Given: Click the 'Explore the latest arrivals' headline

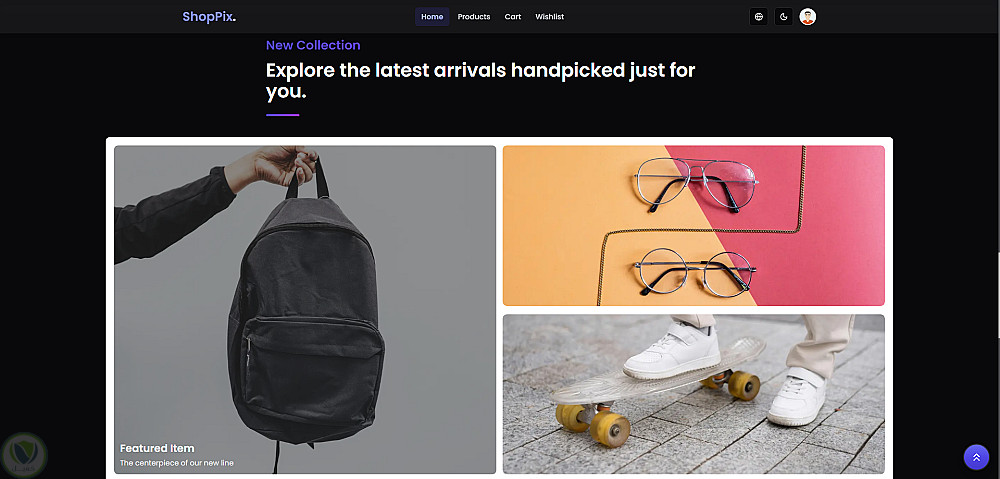Looking at the screenshot, I should (x=480, y=80).
